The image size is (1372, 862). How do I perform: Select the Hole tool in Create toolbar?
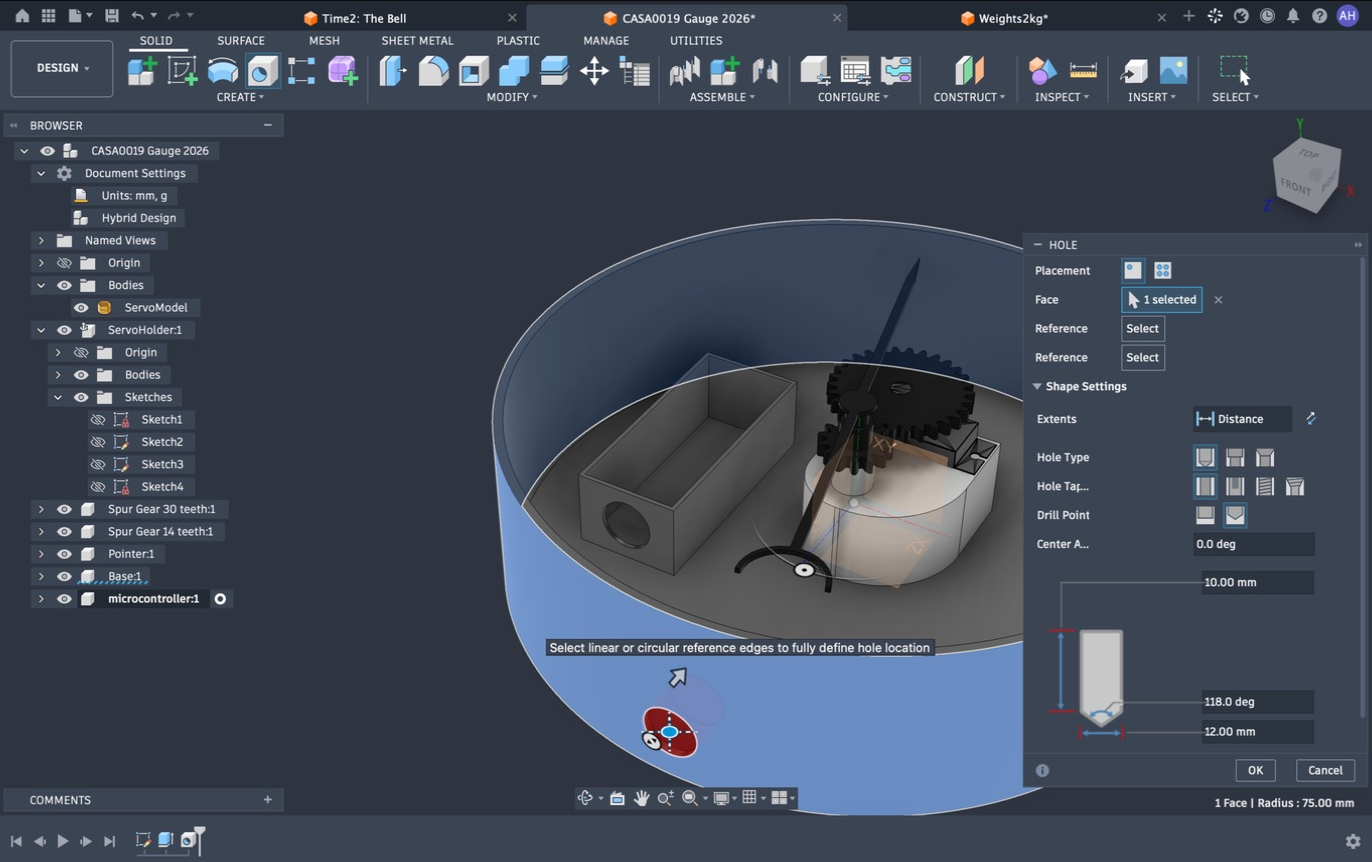(262, 70)
